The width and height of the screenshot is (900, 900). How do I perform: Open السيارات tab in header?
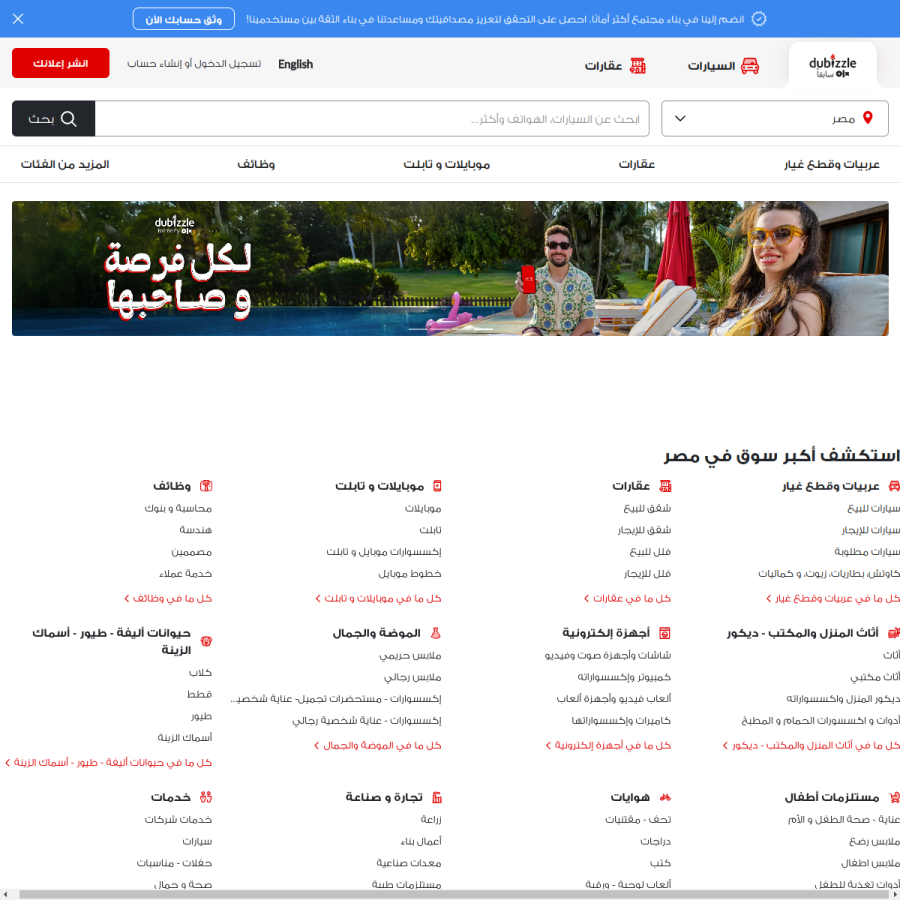tap(723, 66)
